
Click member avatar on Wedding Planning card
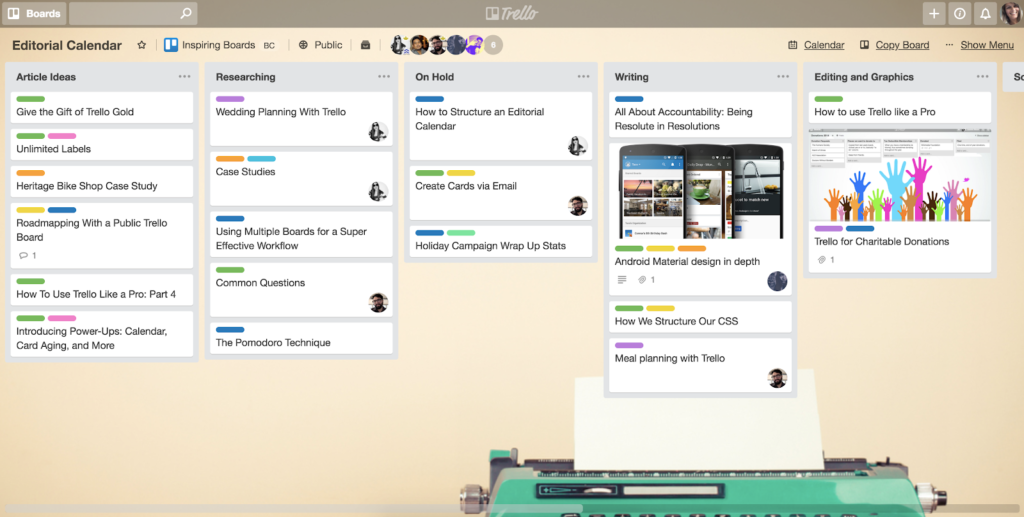pyautogui.click(x=378, y=132)
